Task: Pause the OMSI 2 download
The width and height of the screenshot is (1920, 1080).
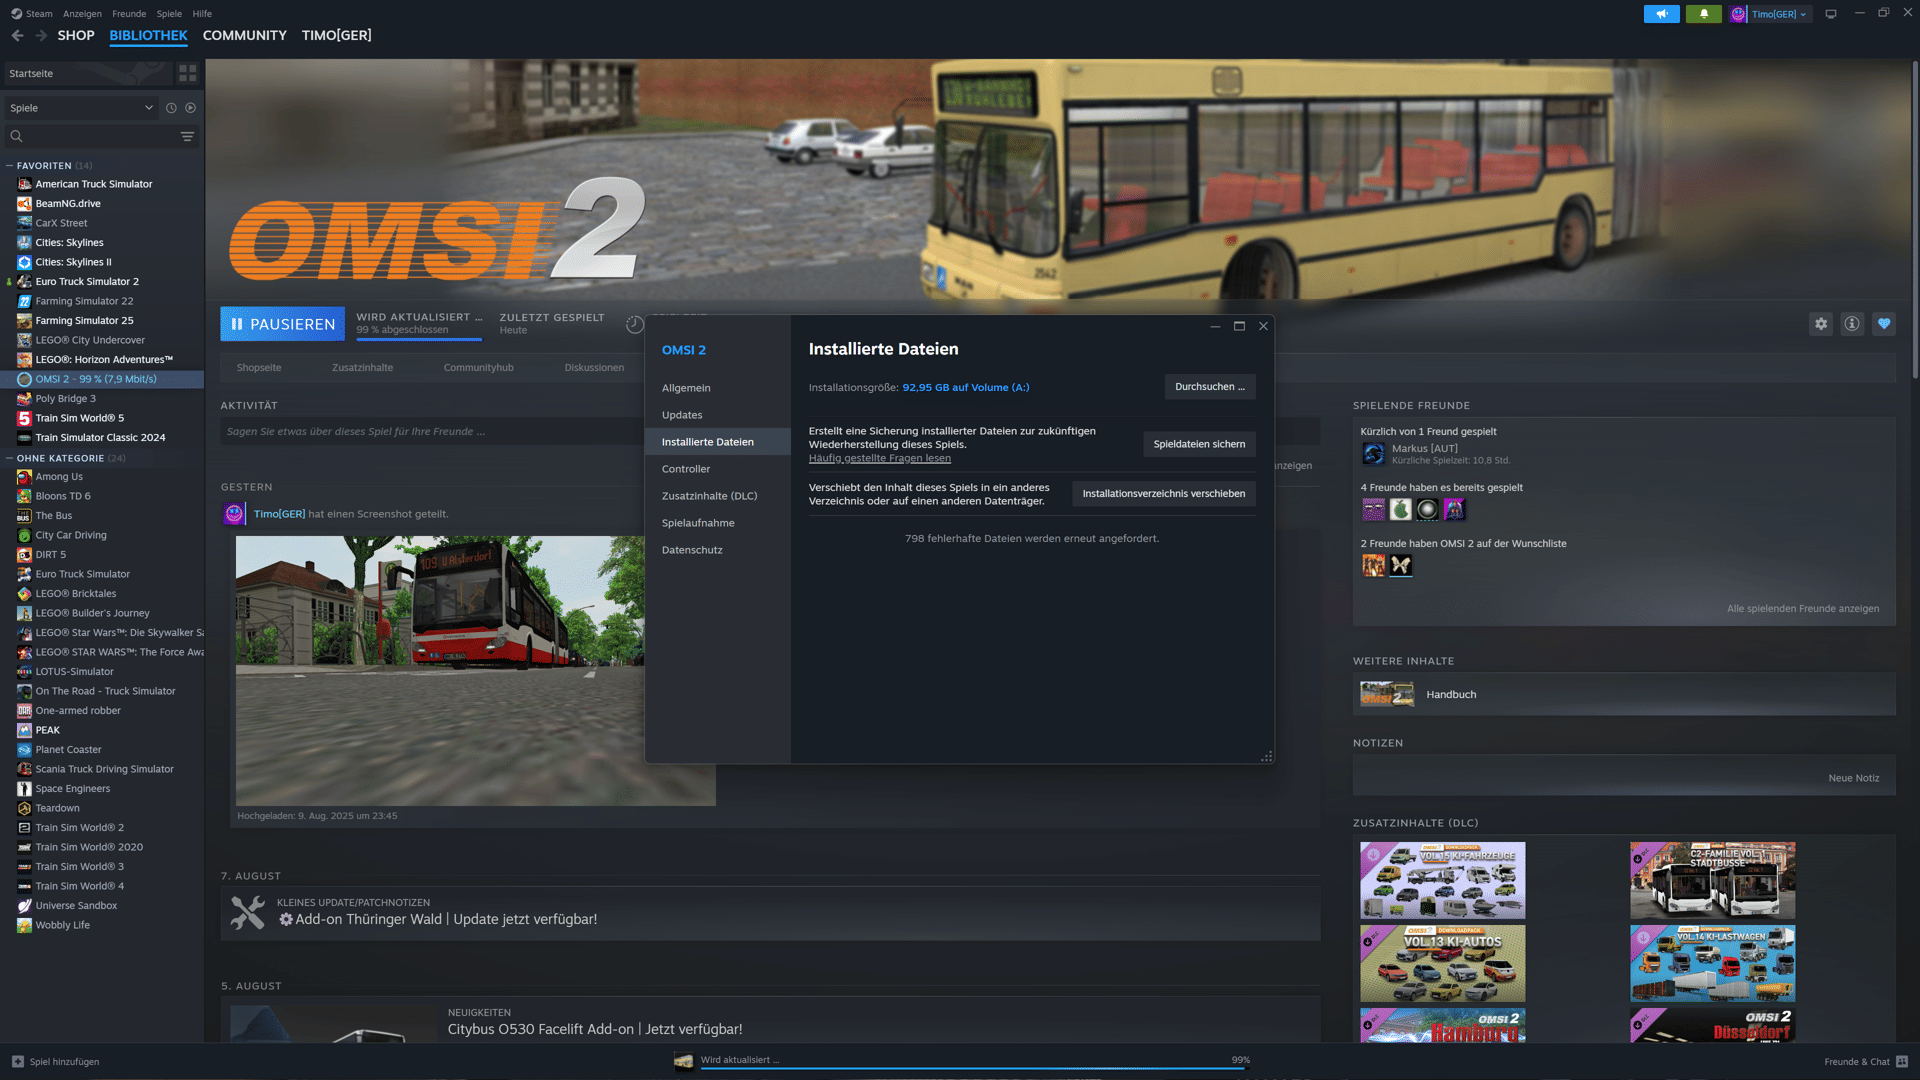Action: [x=282, y=324]
